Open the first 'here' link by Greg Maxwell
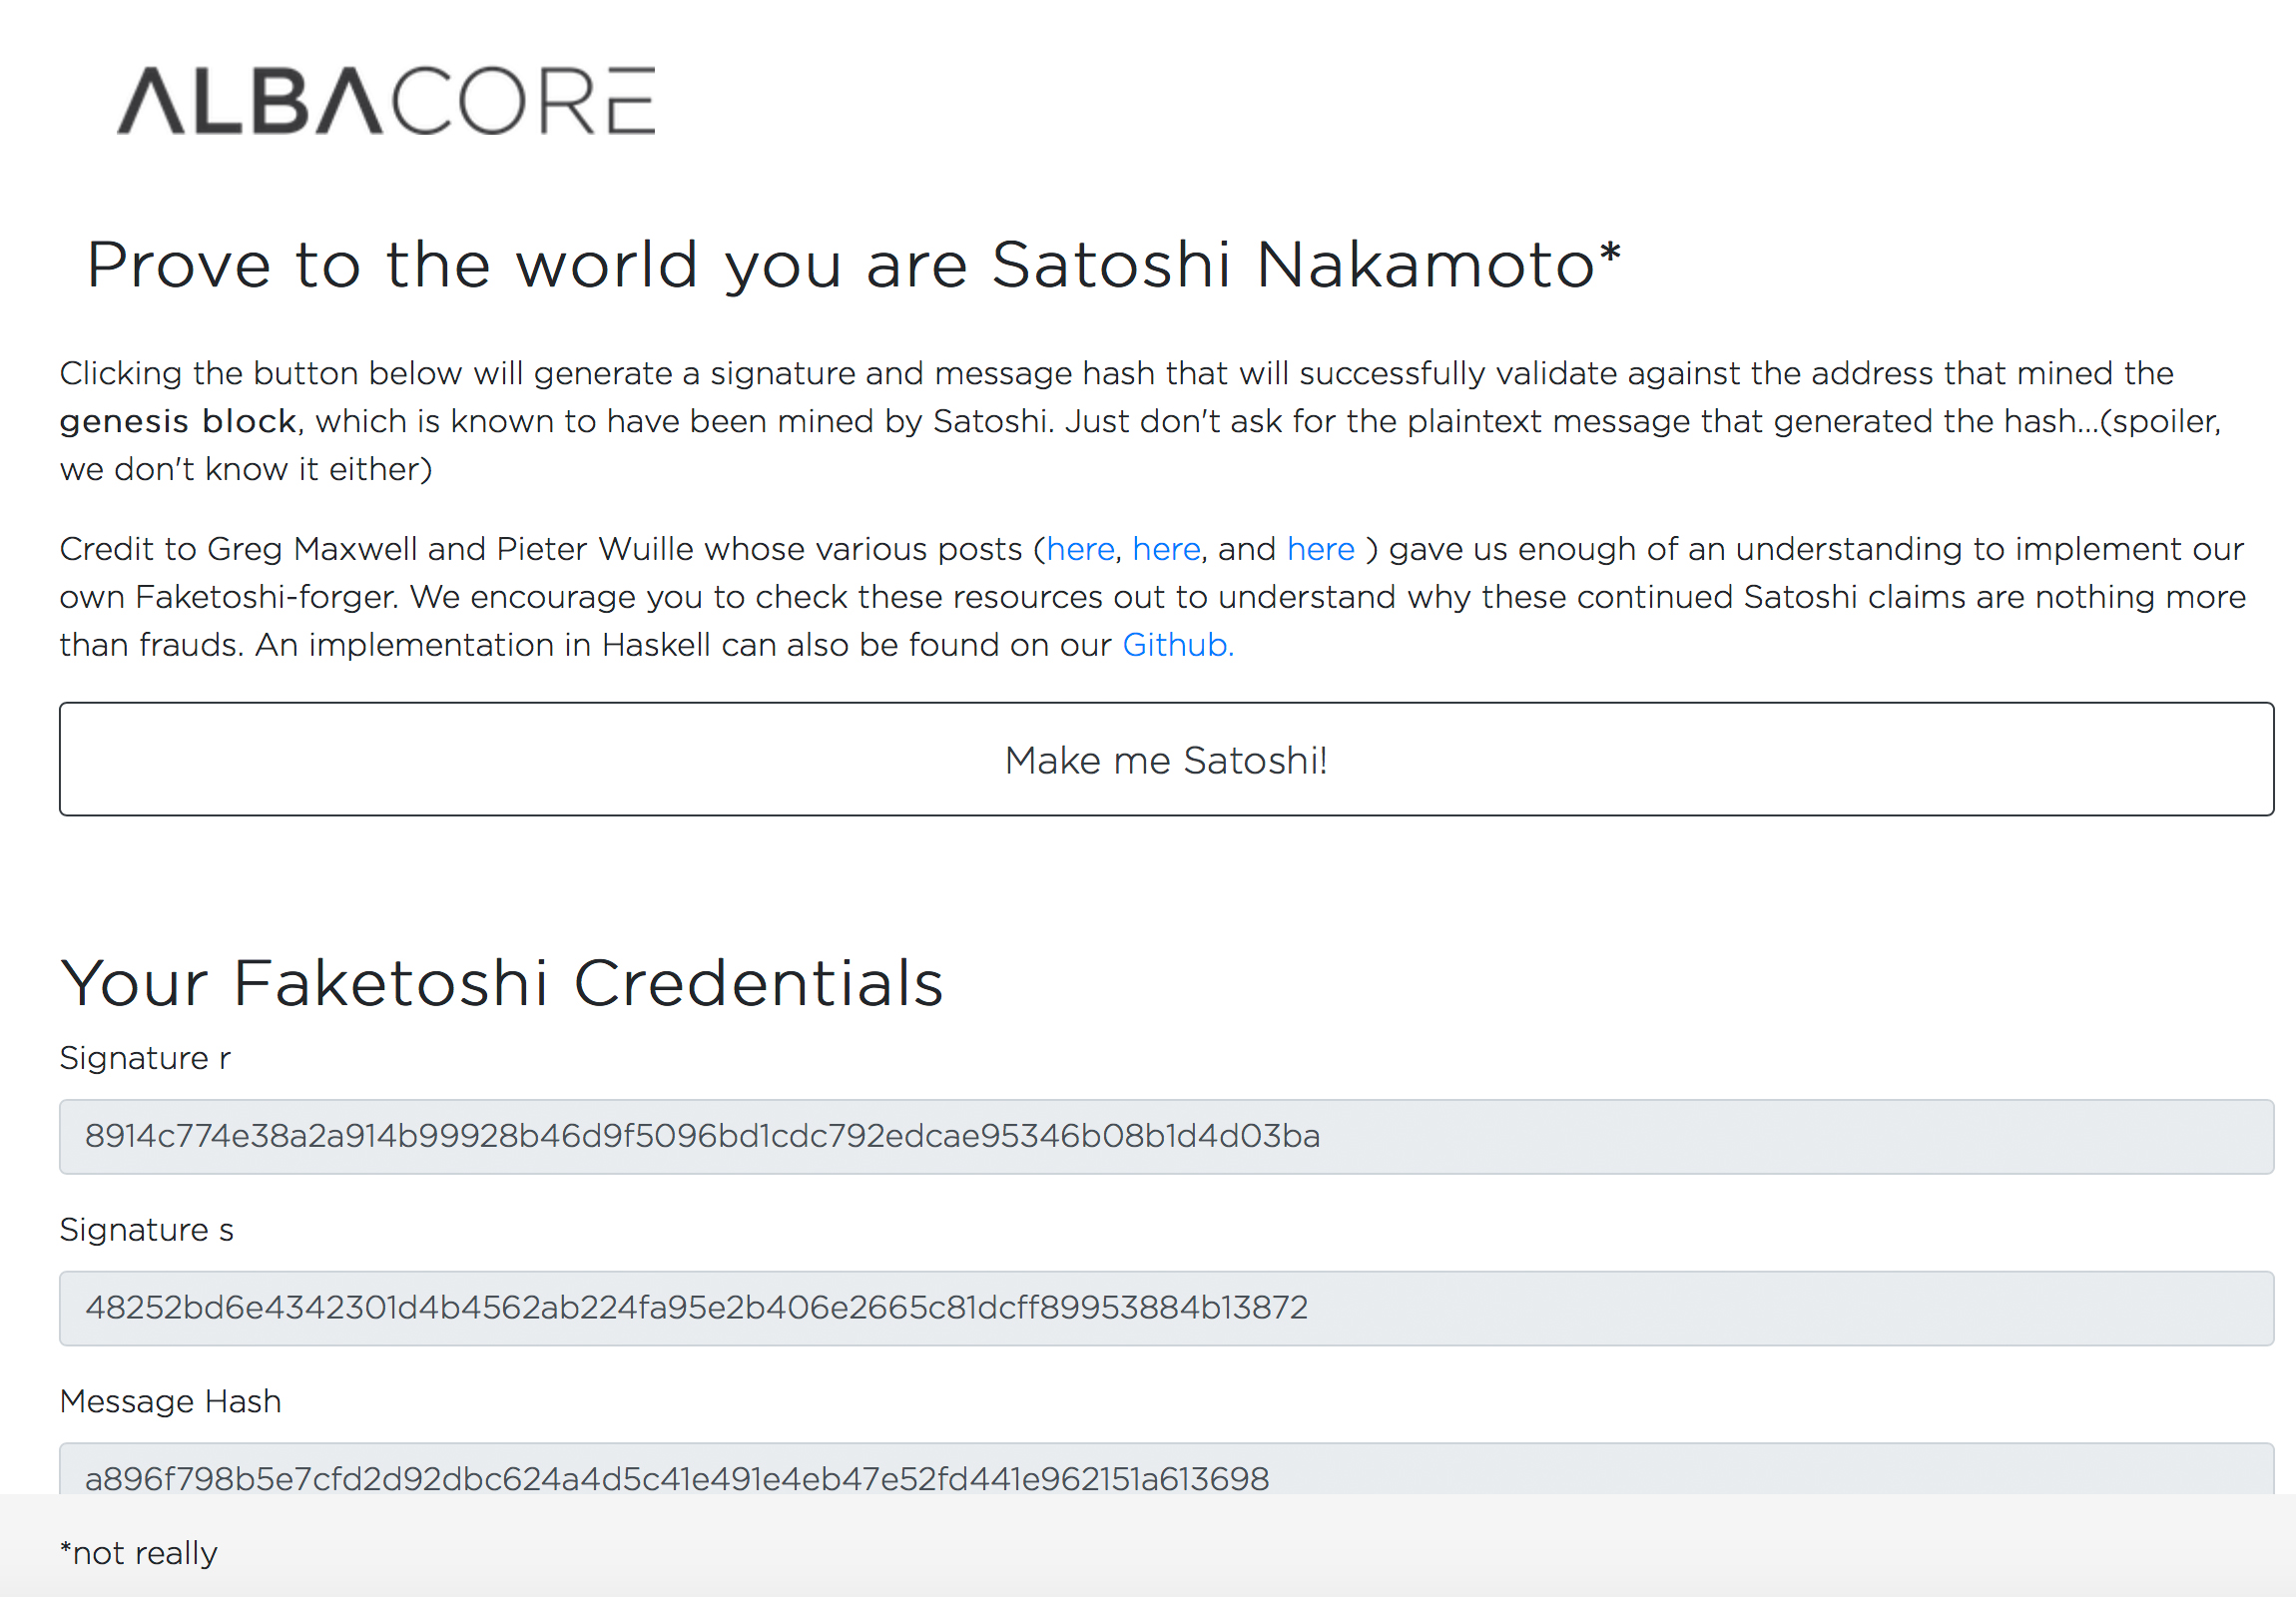This screenshot has height=1597, width=2296. point(1080,549)
